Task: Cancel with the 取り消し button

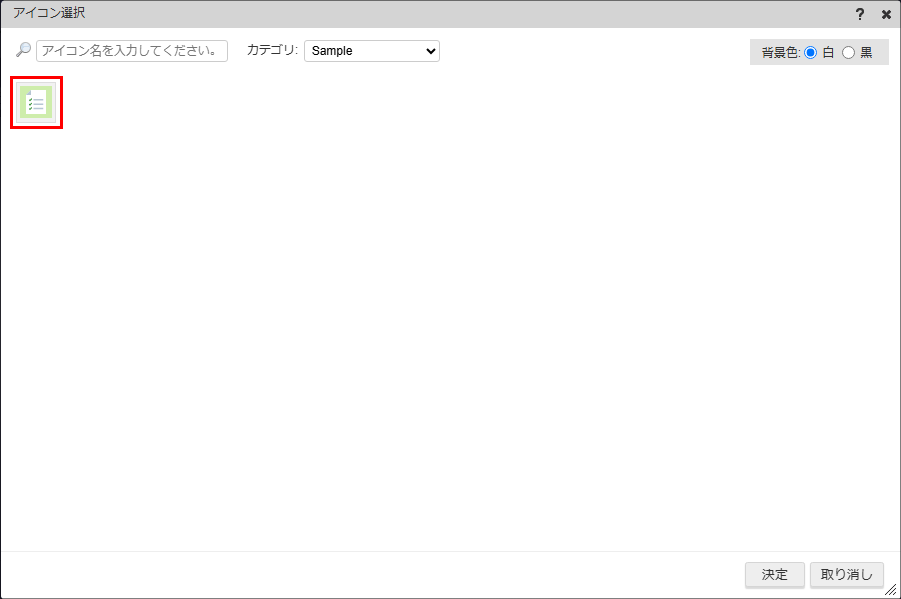Action: pos(846,574)
